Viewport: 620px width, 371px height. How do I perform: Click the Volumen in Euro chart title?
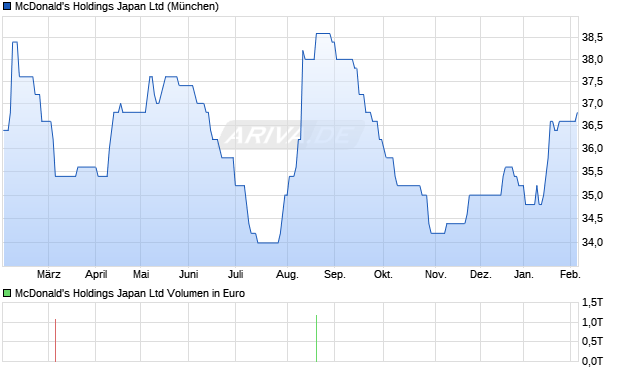click(130, 293)
